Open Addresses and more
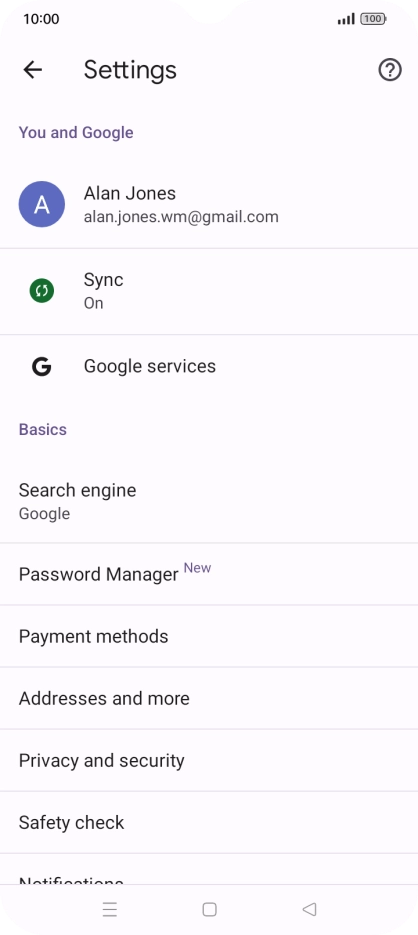Screen dimensions: 418x935 tap(209, 698)
